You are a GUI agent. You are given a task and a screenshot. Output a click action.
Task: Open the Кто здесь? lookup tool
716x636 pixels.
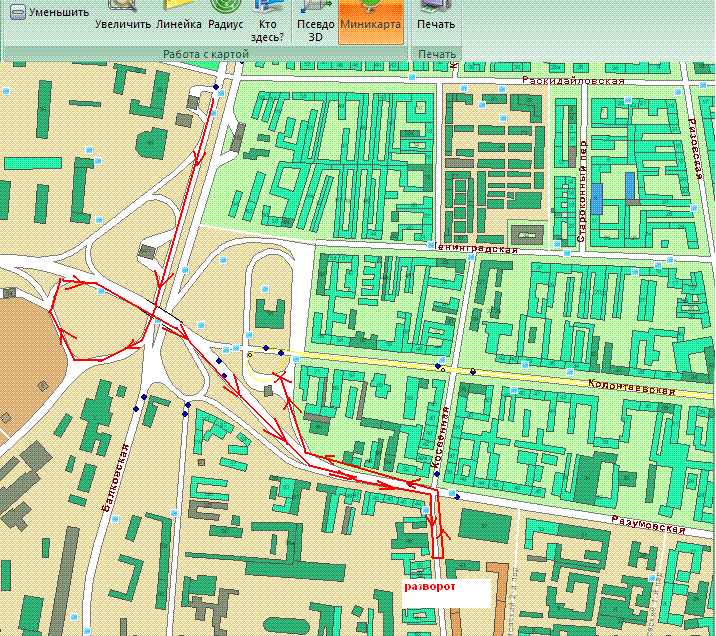[x=268, y=22]
